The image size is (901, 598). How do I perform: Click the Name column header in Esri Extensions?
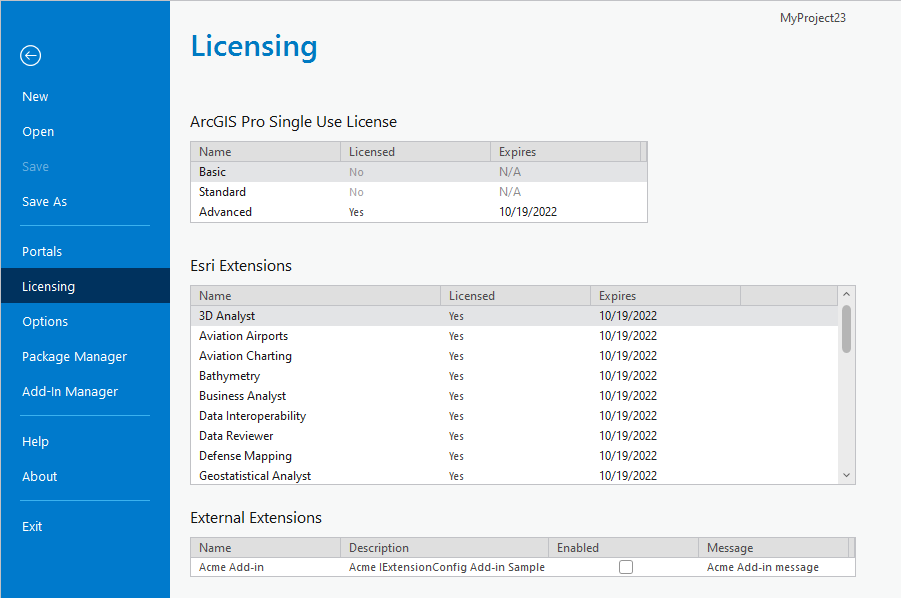tap(215, 295)
